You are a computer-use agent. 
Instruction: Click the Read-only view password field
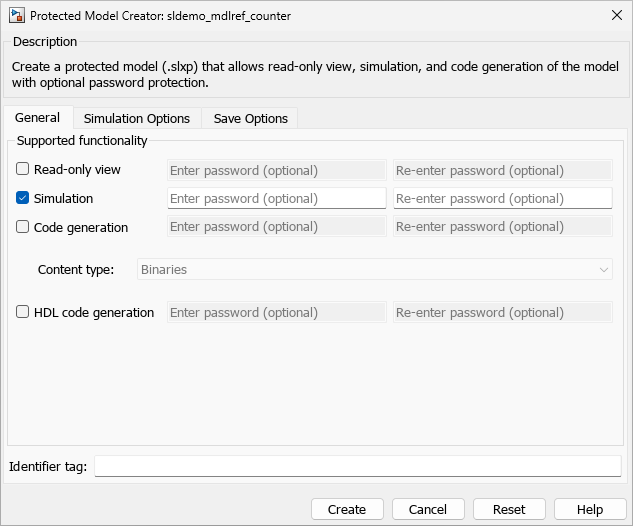(x=276, y=170)
